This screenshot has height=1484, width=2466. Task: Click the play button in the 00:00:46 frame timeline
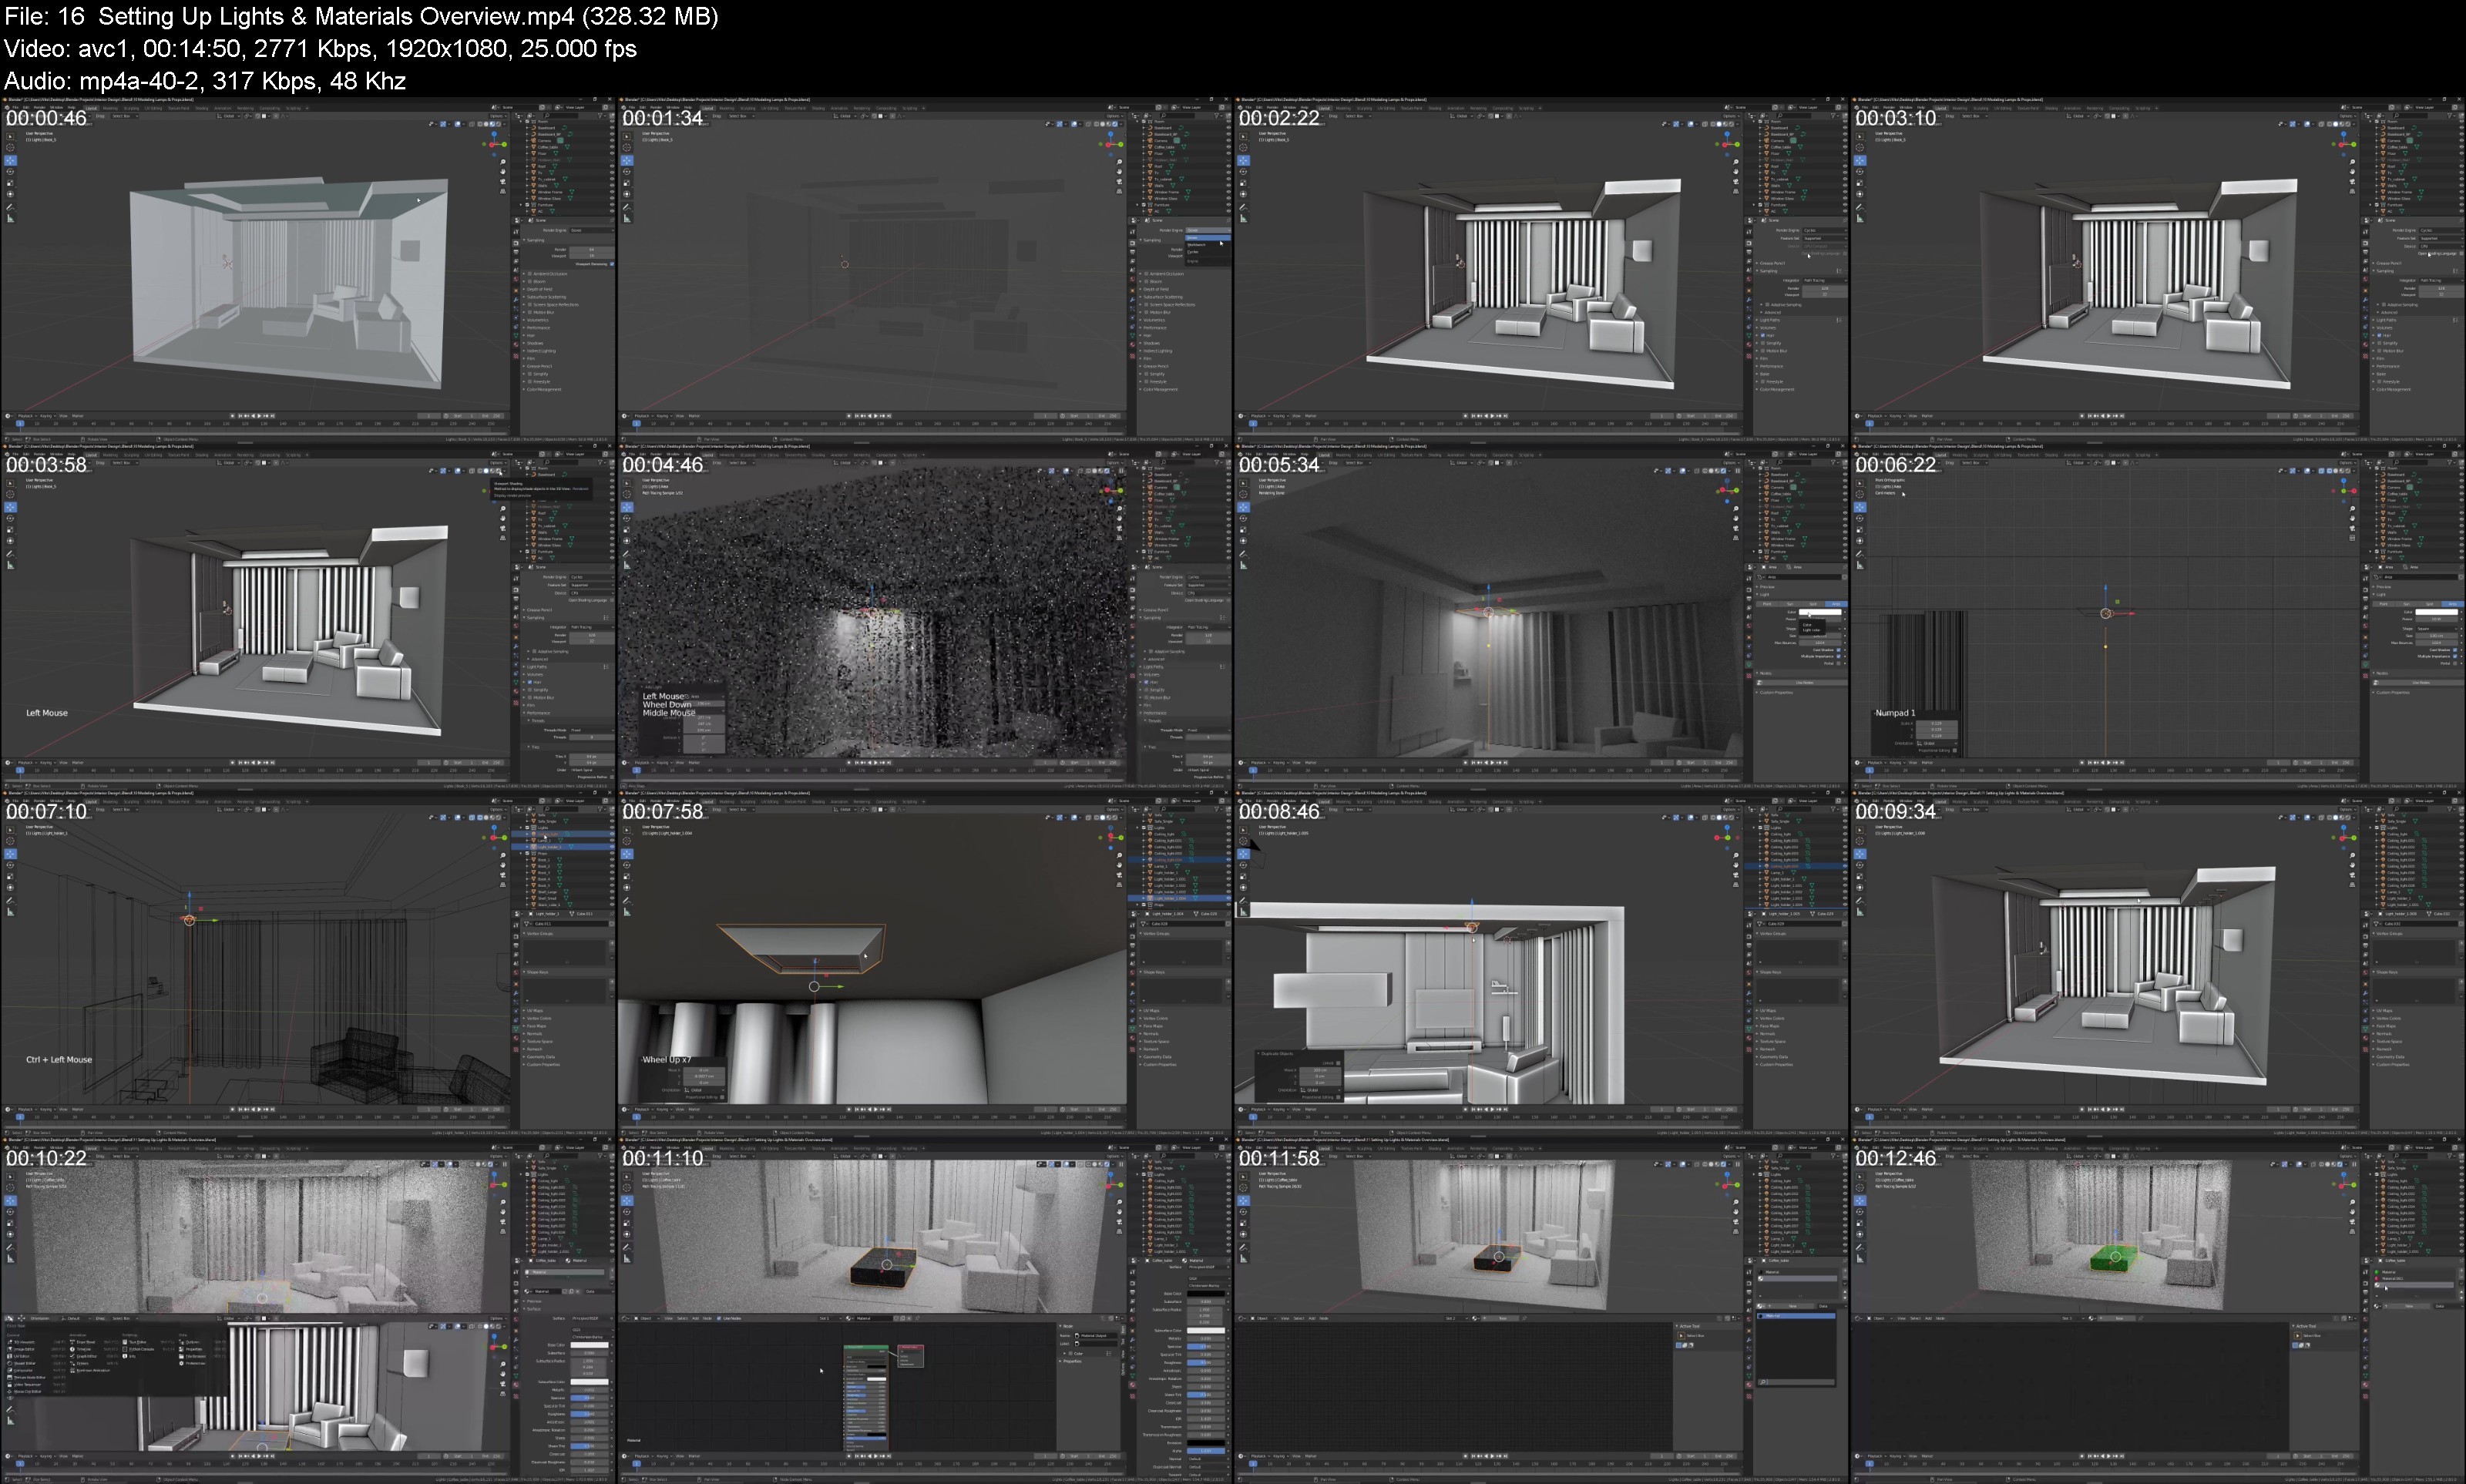(259, 415)
